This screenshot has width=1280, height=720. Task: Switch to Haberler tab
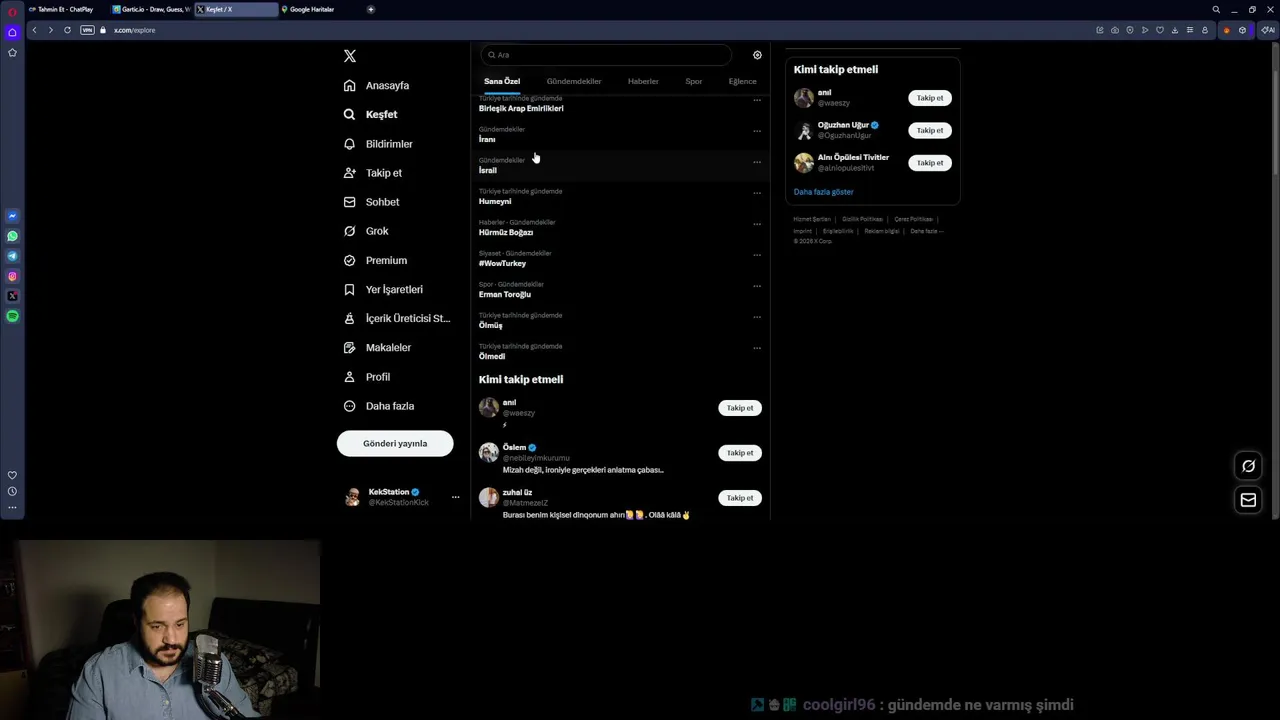pyautogui.click(x=643, y=81)
